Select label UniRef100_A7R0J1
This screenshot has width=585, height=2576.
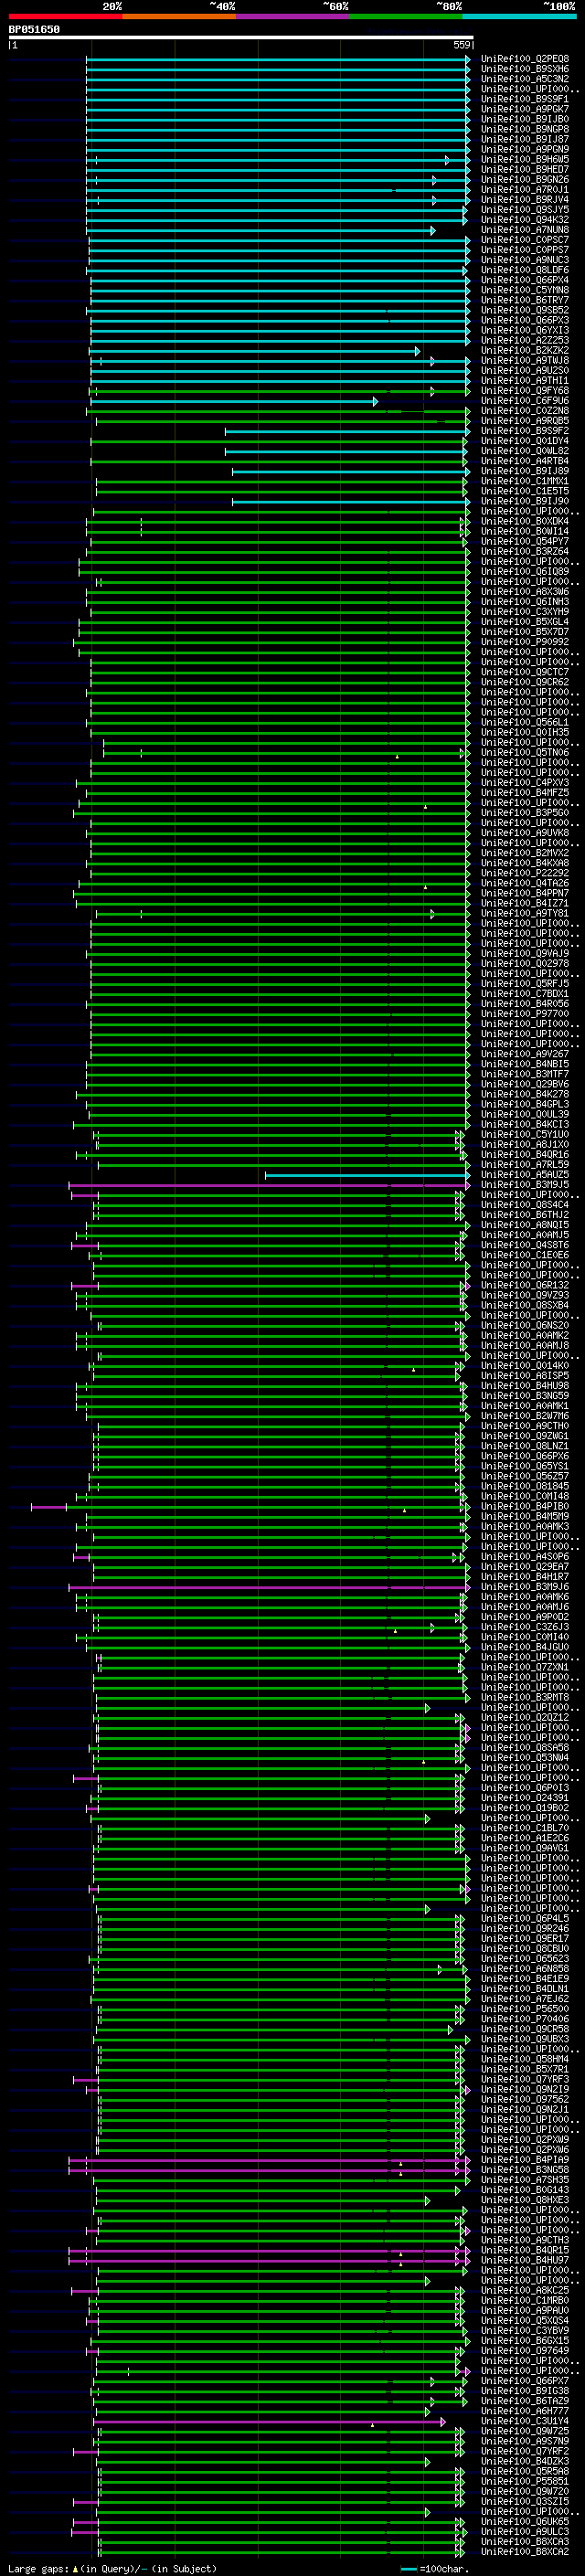(x=525, y=190)
